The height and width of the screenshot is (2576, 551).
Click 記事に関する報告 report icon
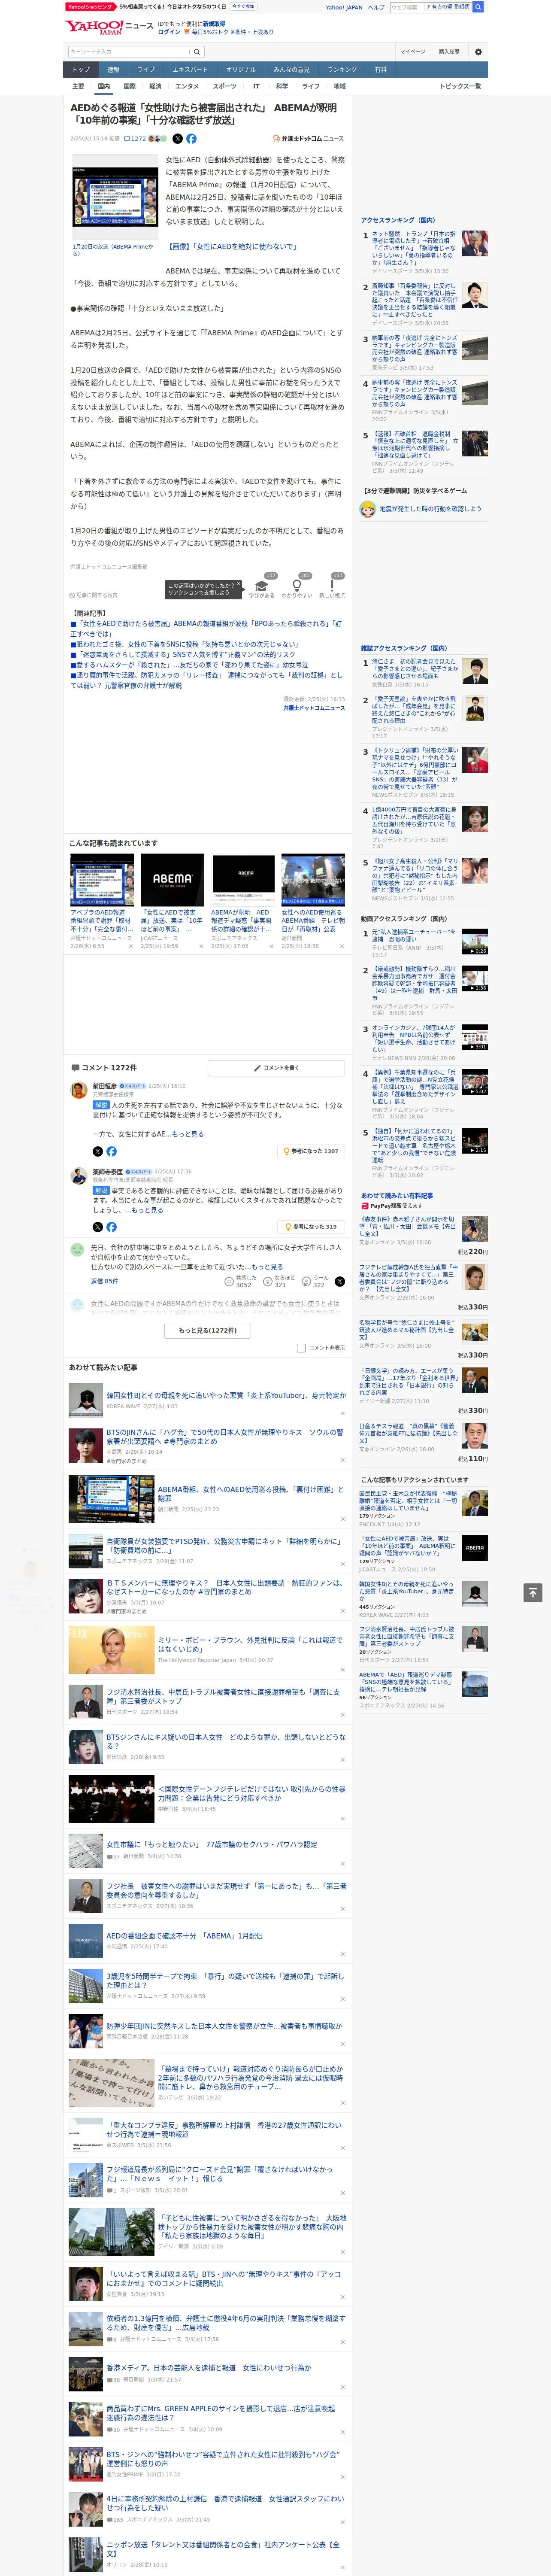(94, 595)
